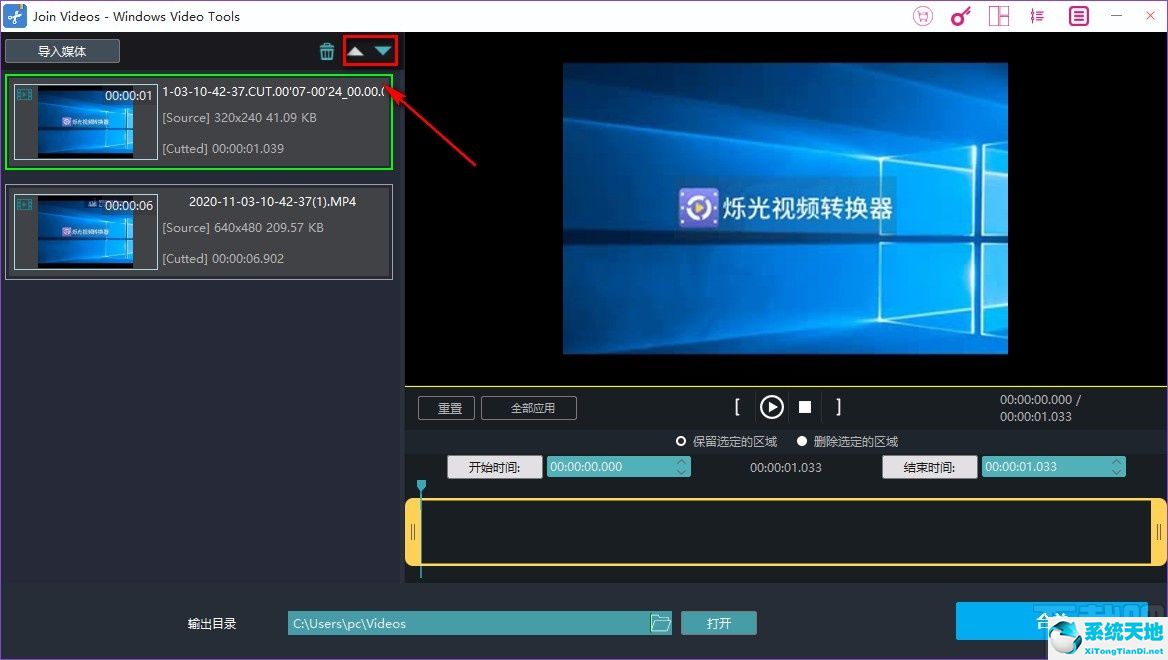The image size is (1168, 660).
Task: Click the 打开 open button
Action: (x=719, y=622)
